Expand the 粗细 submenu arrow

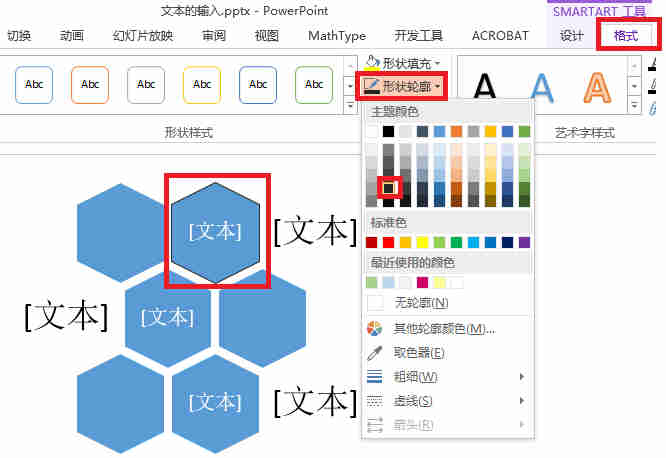pos(522,377)
